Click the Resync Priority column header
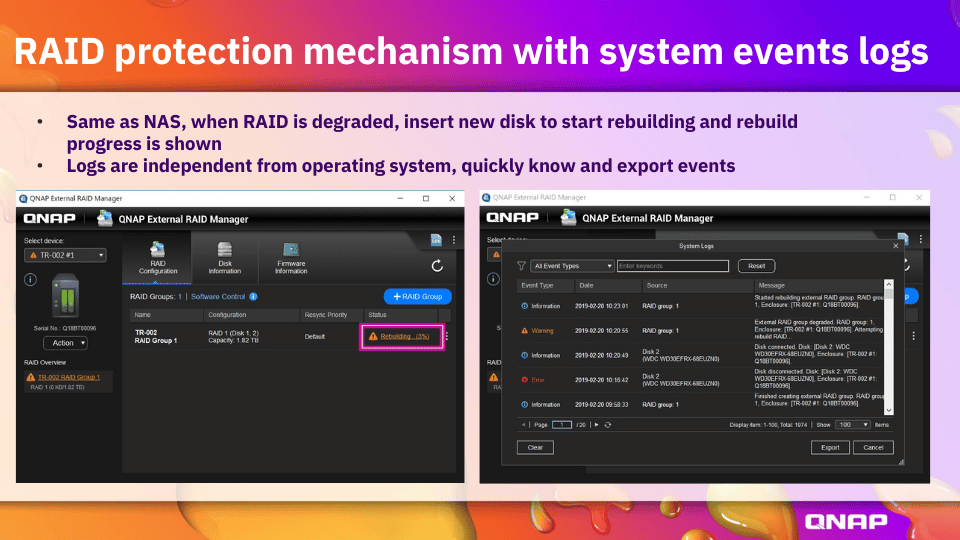This screenshot has width=960, height=540. pyautogui.click(x=331, y=315)
